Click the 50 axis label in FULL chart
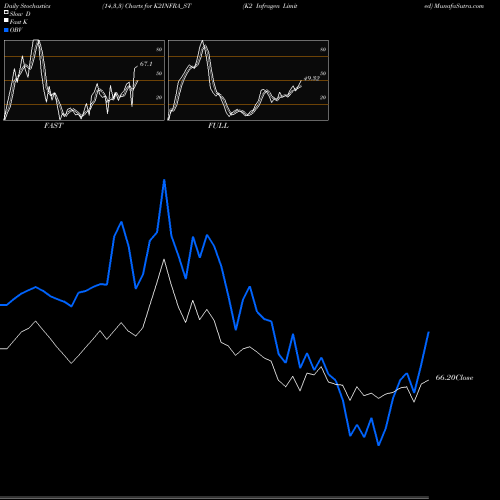Viewport: 500px width, 500px height. (323, 73)
